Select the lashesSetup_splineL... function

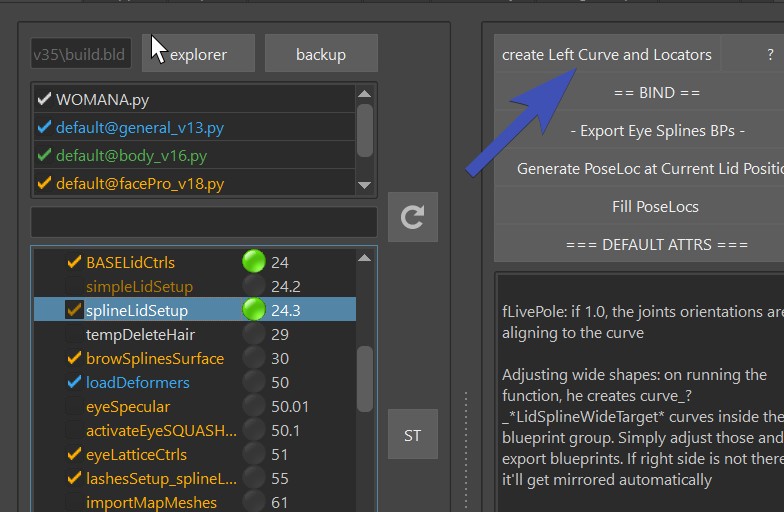tap(161, 478)
